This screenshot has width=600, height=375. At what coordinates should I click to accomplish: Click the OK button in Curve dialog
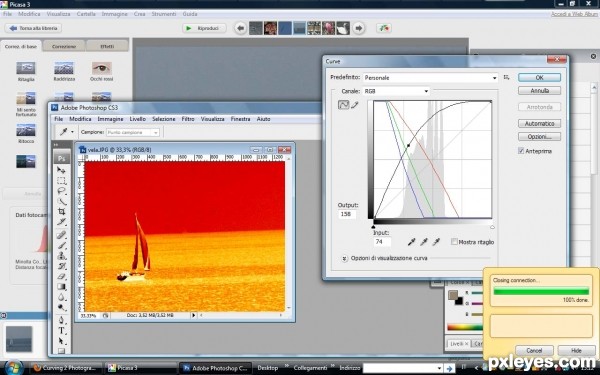(539, 77)
